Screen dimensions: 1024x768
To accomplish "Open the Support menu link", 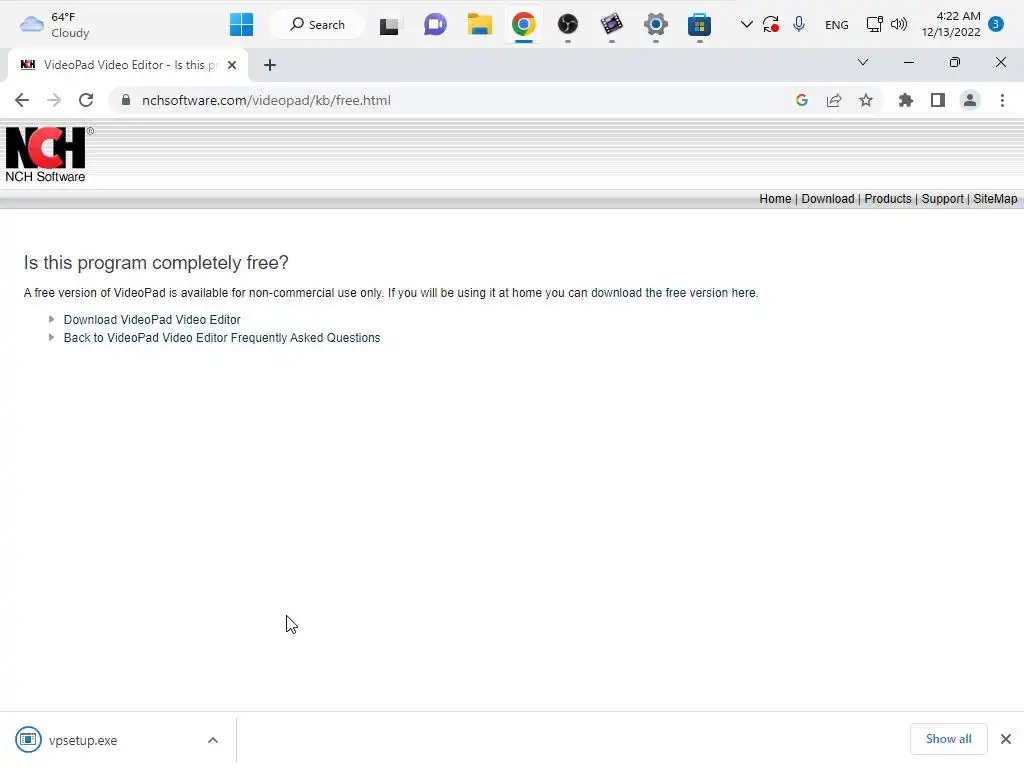I will click(x=942, y=199).
